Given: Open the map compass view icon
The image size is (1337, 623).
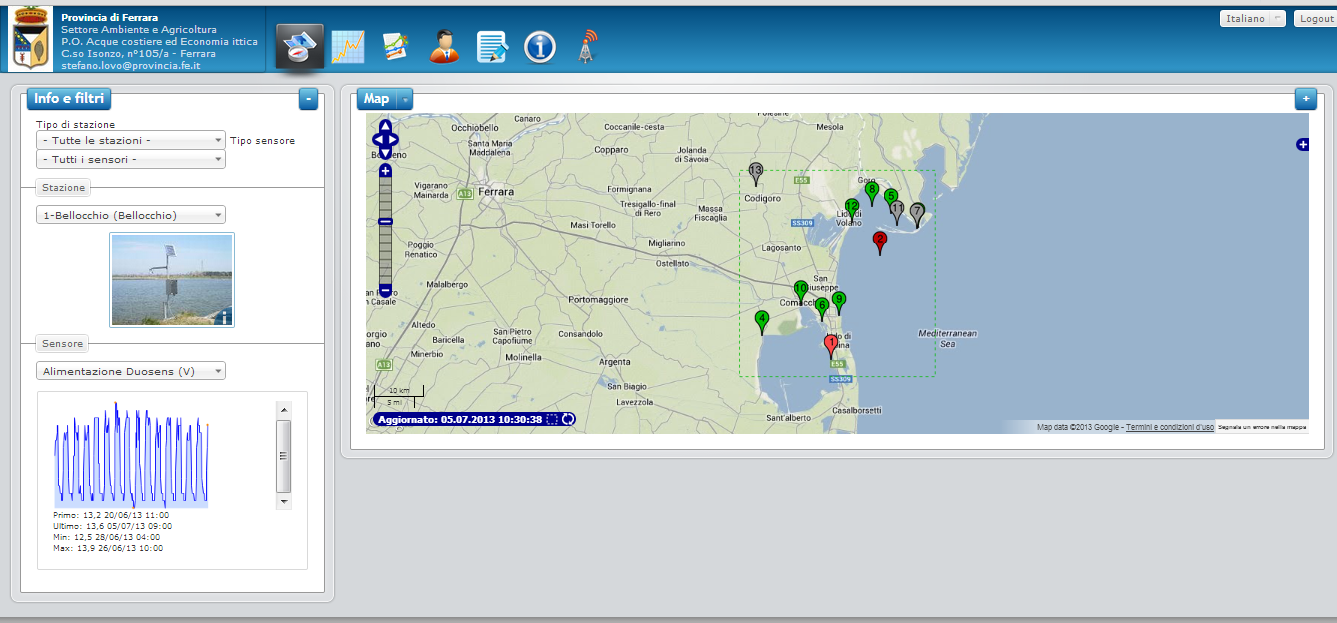Looking at the screenshot, I should pyautogui.click(x=299, y=46).
